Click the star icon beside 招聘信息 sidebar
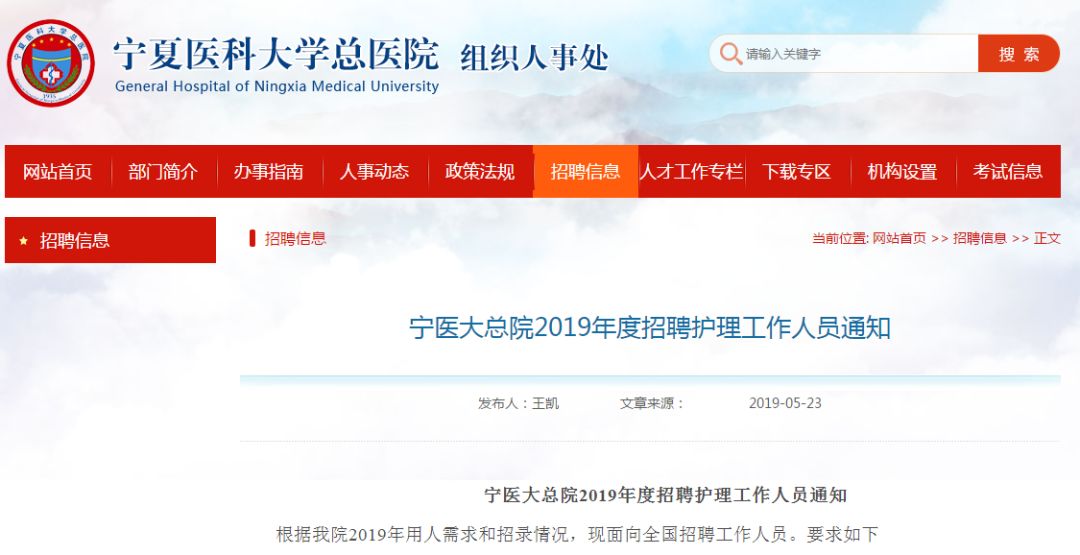The image size is (1080, 555). 23,241
